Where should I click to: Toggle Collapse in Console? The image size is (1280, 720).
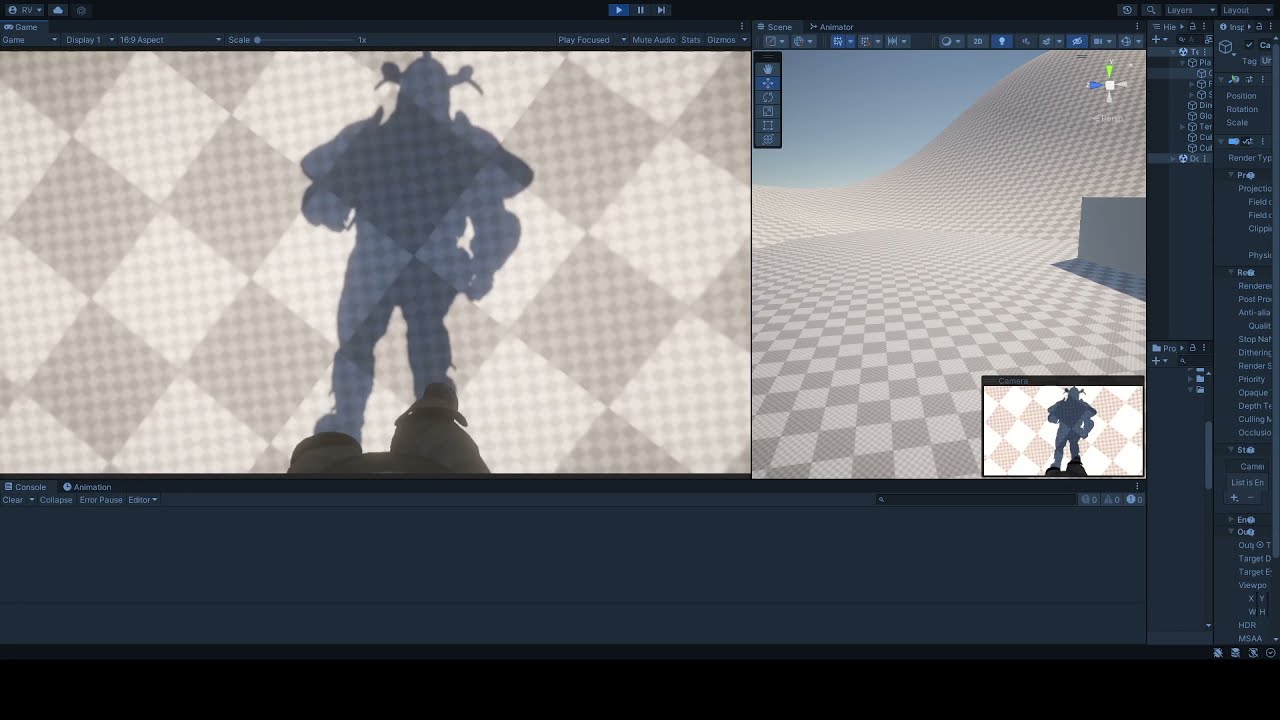point(56,500)
